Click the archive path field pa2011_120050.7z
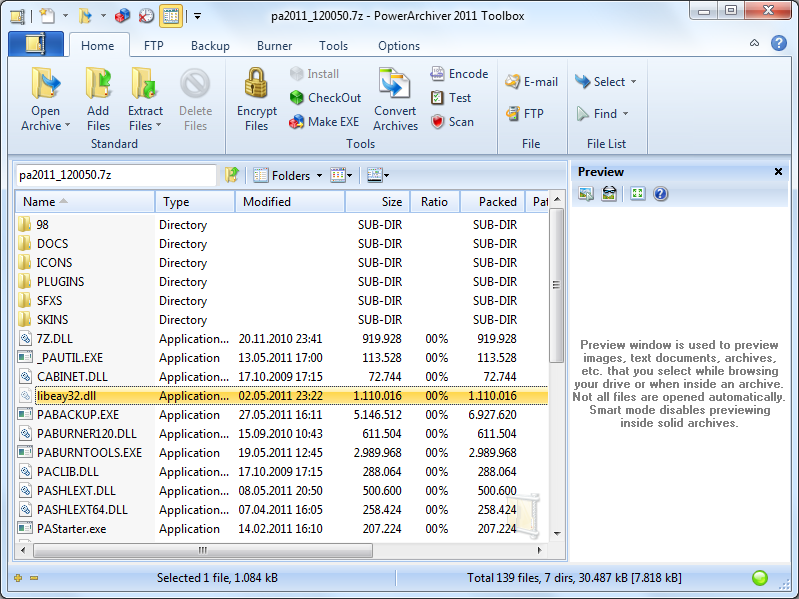 tap(116, 175)
